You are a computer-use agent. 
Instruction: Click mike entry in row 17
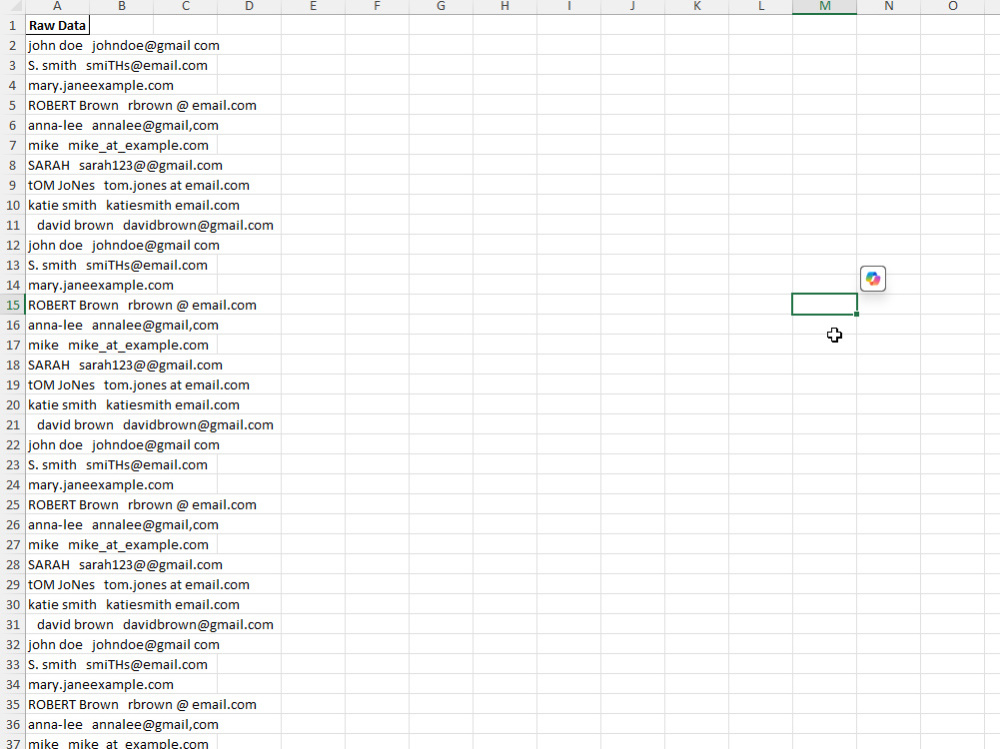[118, 345]
